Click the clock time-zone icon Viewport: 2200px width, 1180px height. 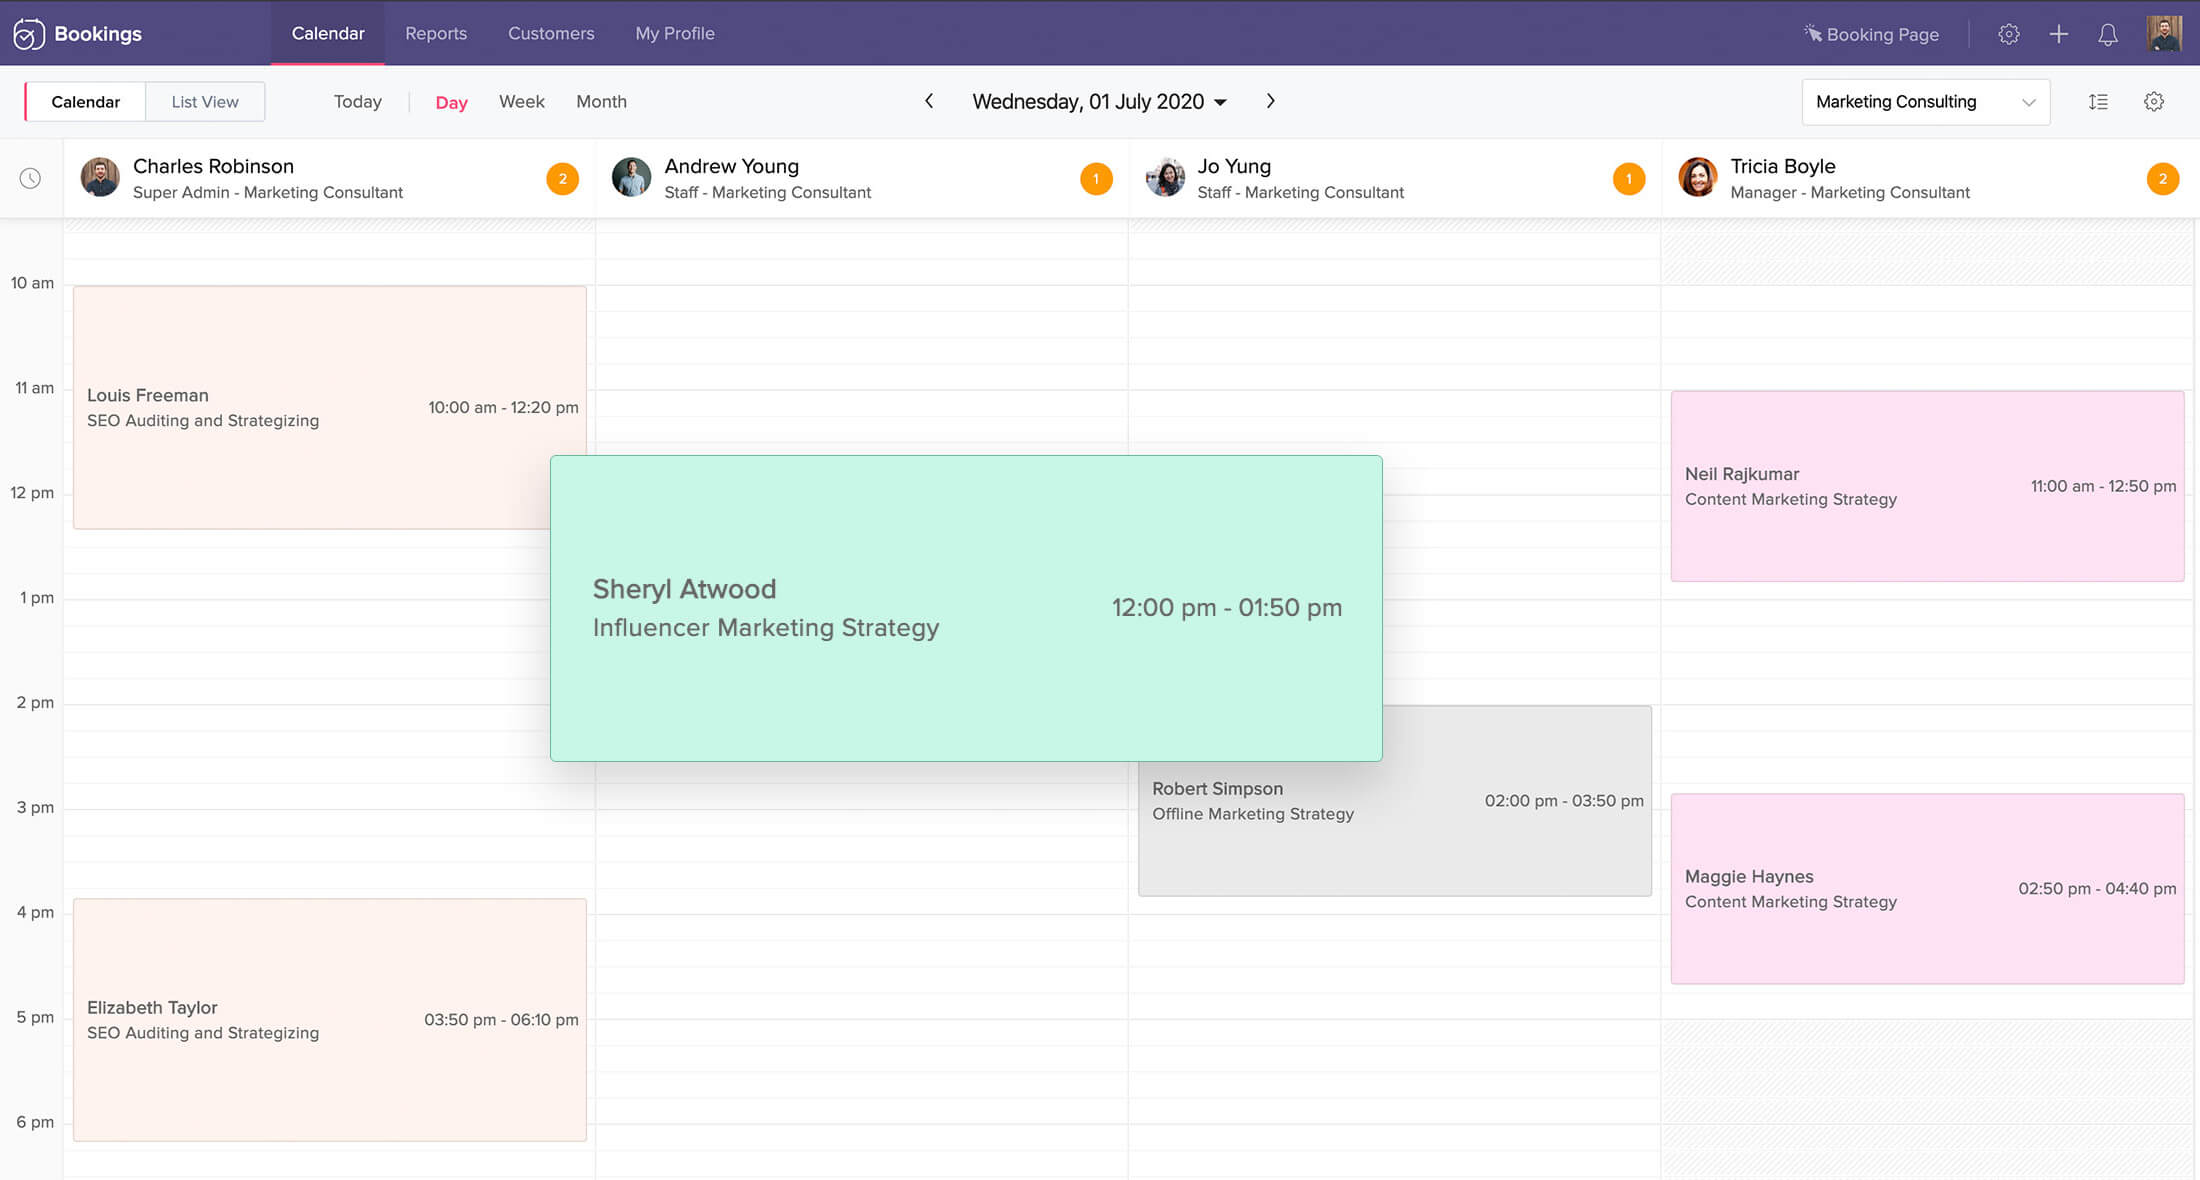31,178
